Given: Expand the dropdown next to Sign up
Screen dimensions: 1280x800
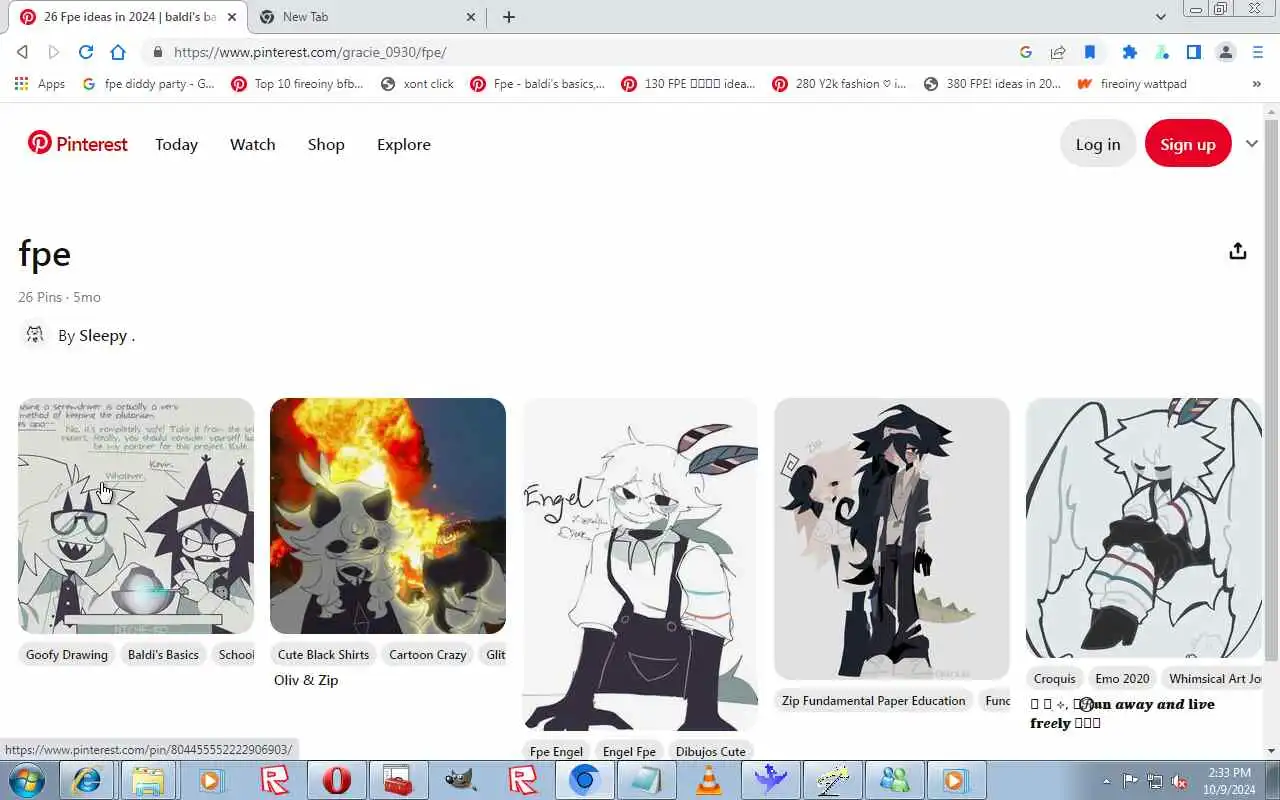Looking at the screenshot, I should (1252, 144).
